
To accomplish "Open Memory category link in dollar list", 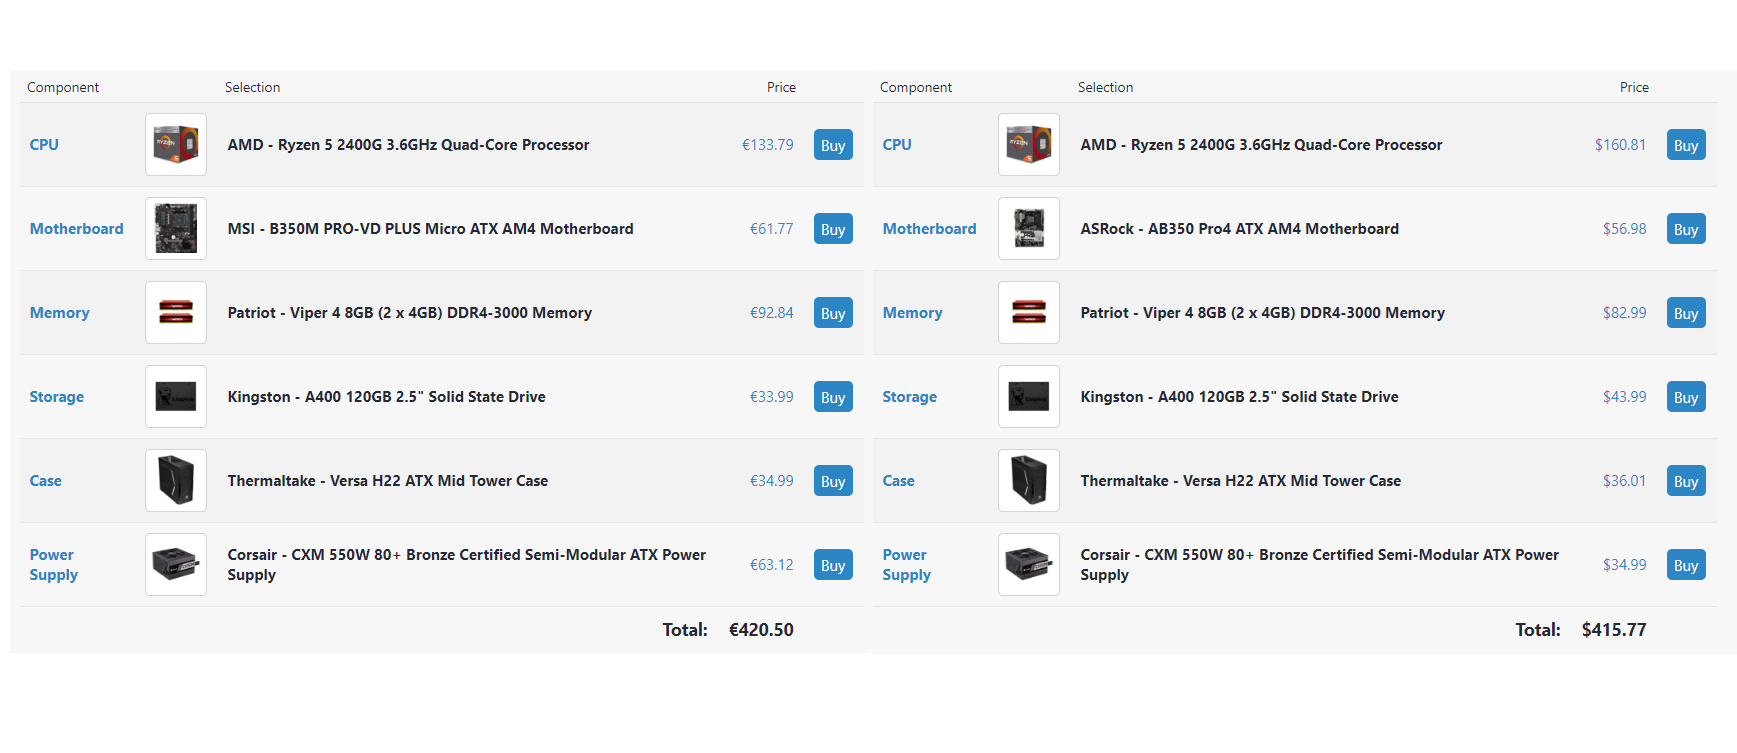I will (913, 313).
